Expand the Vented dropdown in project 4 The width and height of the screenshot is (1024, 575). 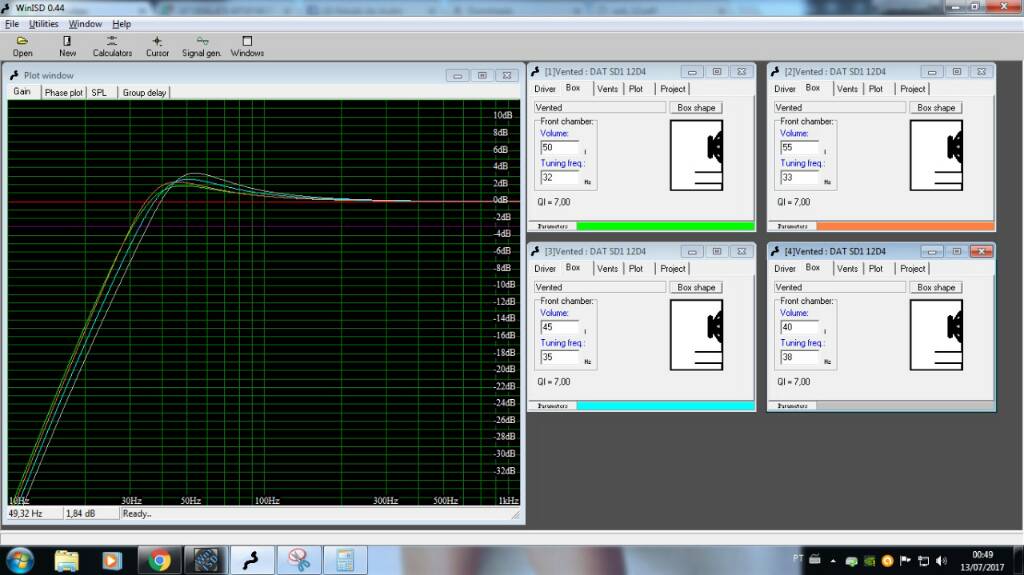coord(839,287)
